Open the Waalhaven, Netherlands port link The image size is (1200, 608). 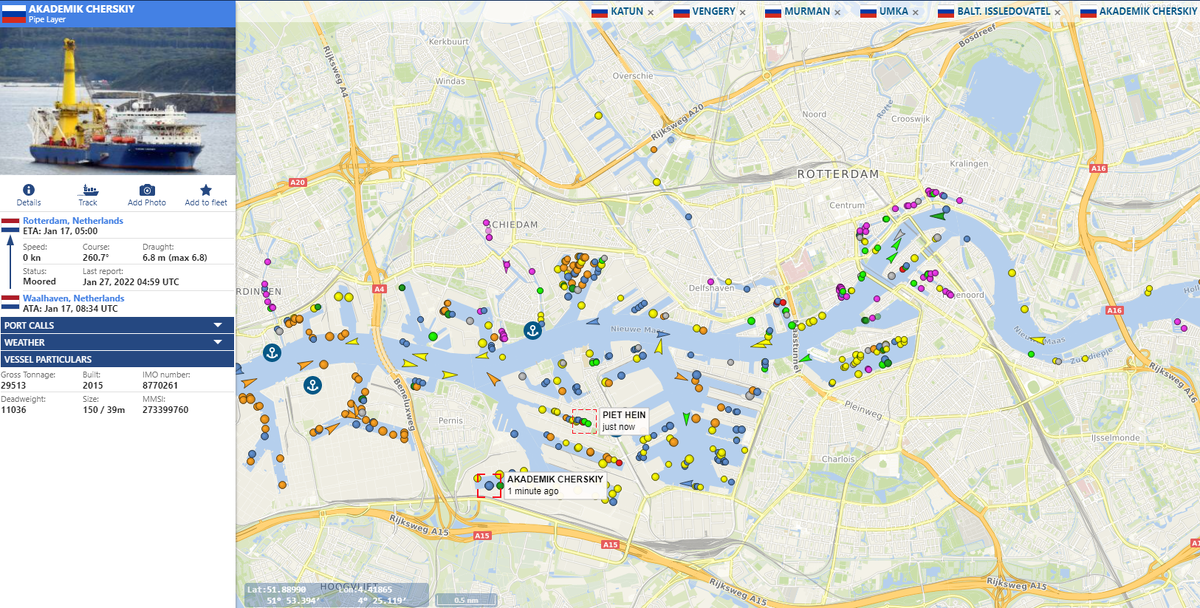(73, 298)
